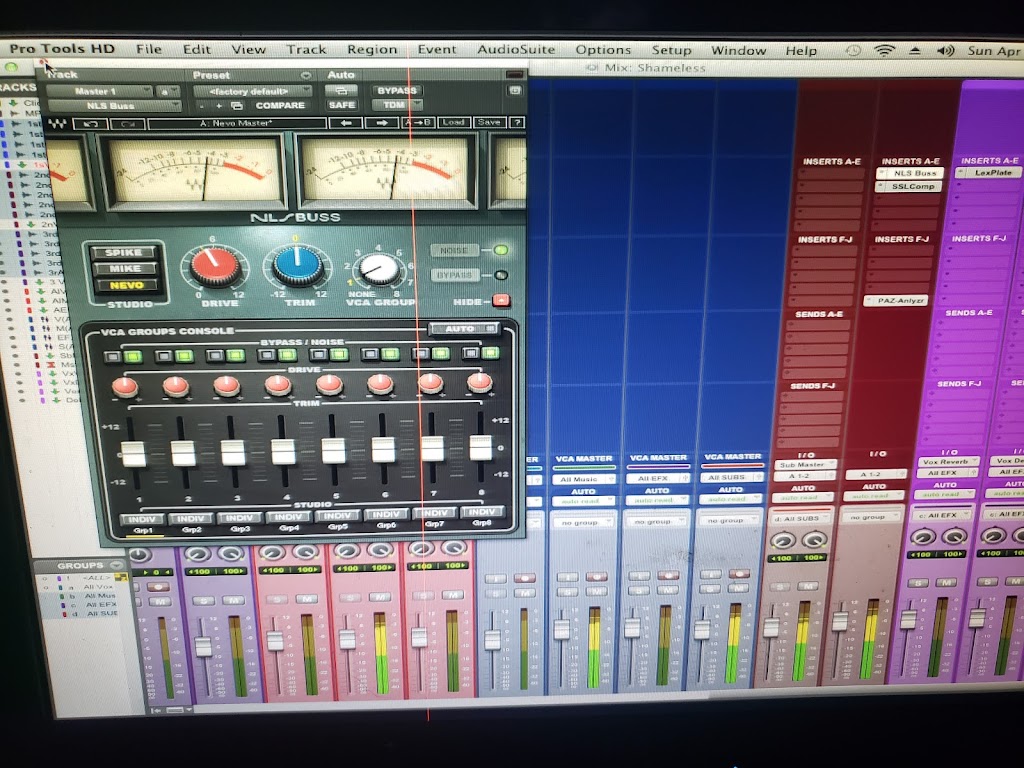This screenshot has width=1024, height=768.
Task: Click the VCA group 1 trim fader
Action: (x=134, y=456)
